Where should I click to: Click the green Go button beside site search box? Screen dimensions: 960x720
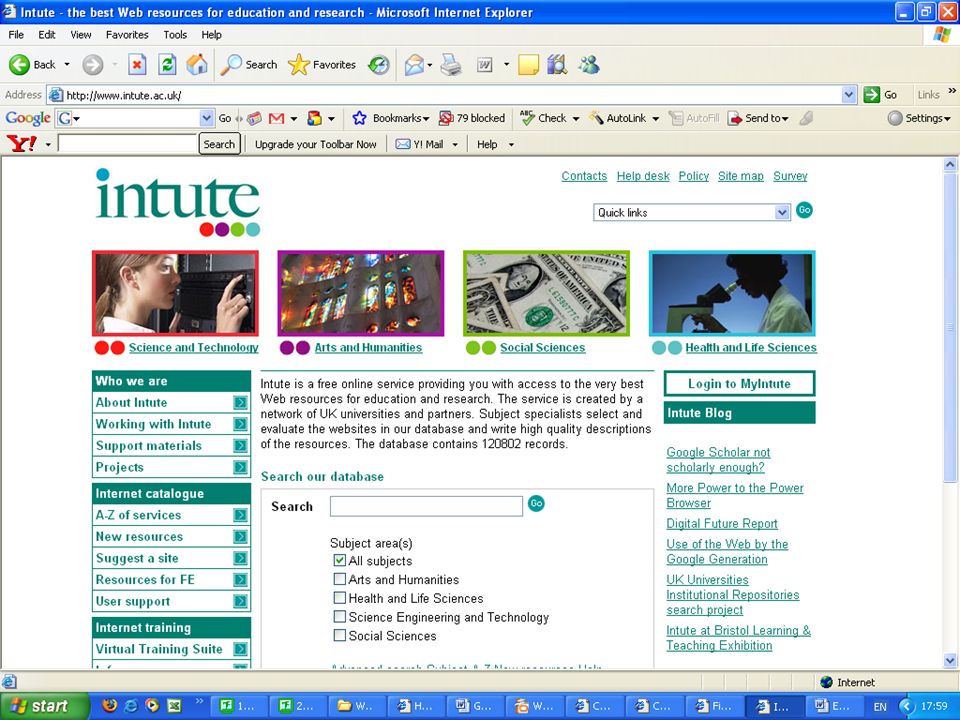(536, 503)
